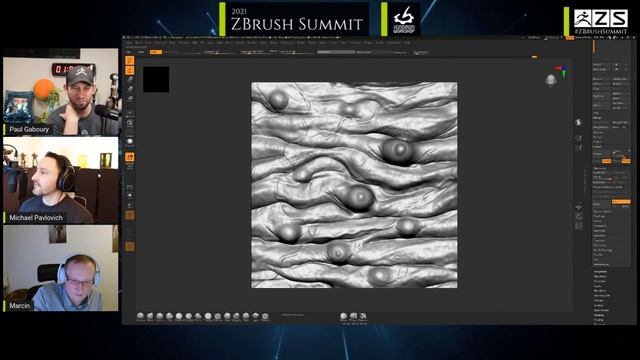Select the white sphere material swatch
This screenshot has width=640, height=360.
(x=130, y=141)
